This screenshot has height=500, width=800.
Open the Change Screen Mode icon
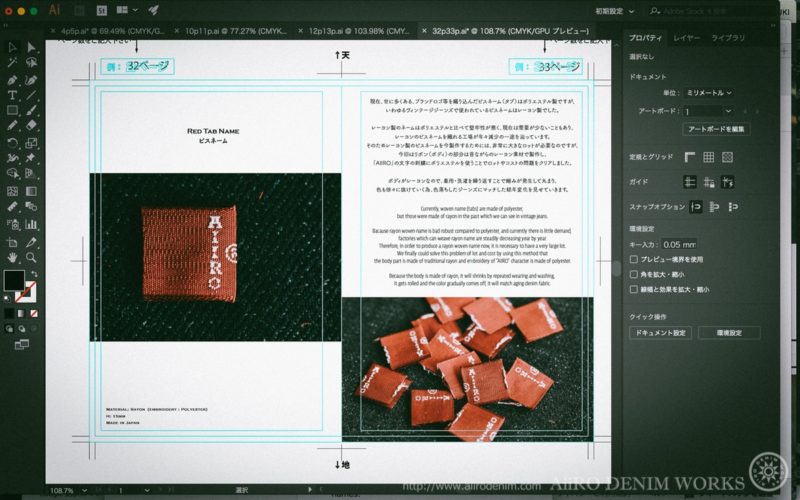(x=21, y=345)
